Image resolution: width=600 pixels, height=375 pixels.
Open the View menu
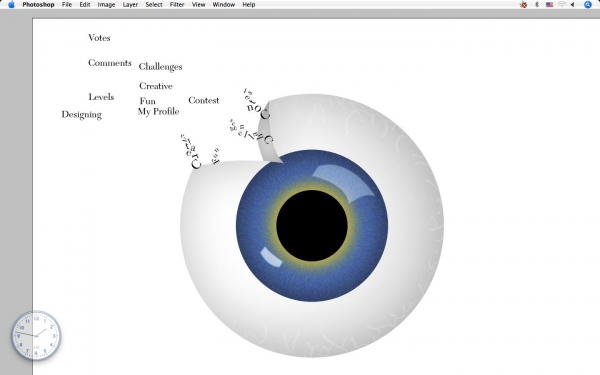(x=198, y=5)
